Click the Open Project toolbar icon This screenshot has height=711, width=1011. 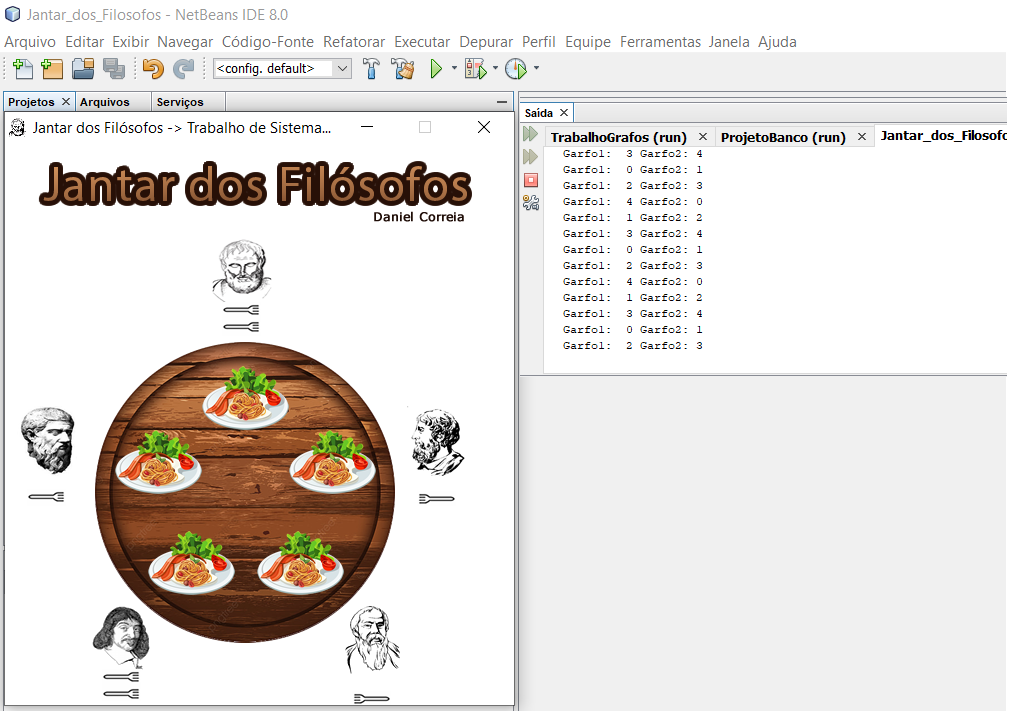tap(83, 68)
